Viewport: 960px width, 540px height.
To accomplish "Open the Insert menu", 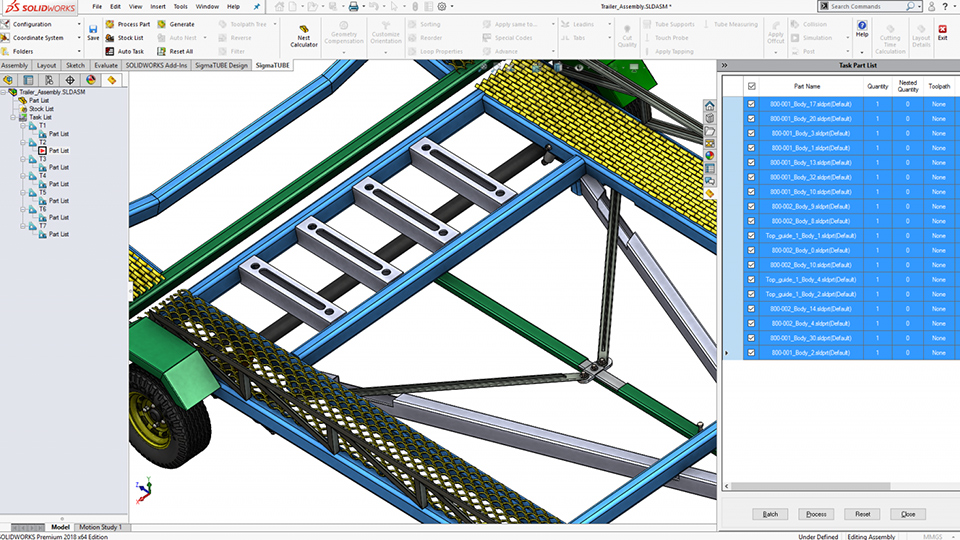I will (157, 7).
